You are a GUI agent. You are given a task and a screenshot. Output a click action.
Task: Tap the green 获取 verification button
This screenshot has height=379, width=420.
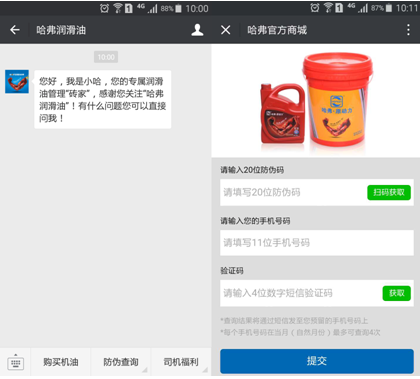(x=396, y=293)
